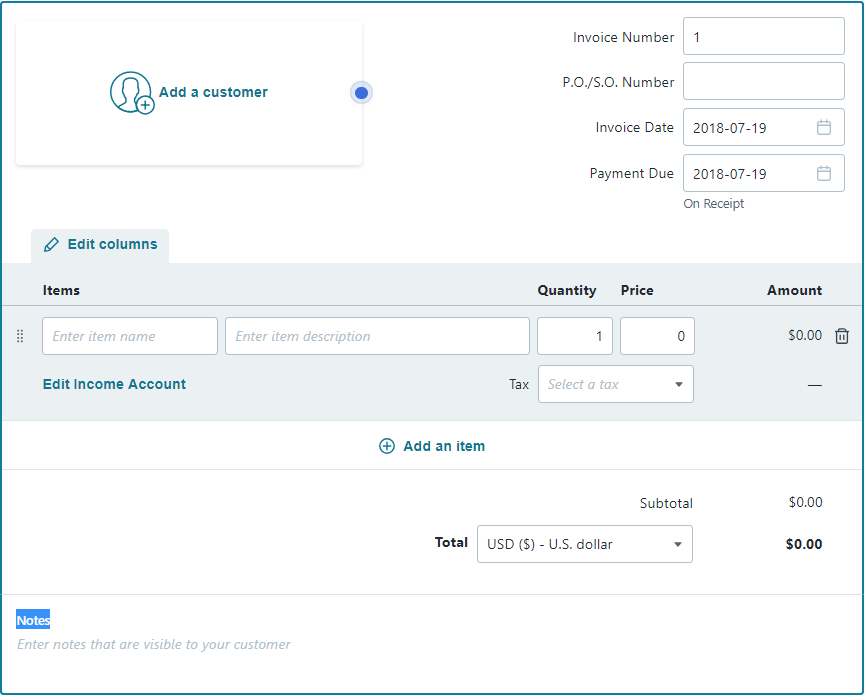Screen dimensions: 865x696
Task: Click the highlighted Notes label
Action: pos(33,620)
